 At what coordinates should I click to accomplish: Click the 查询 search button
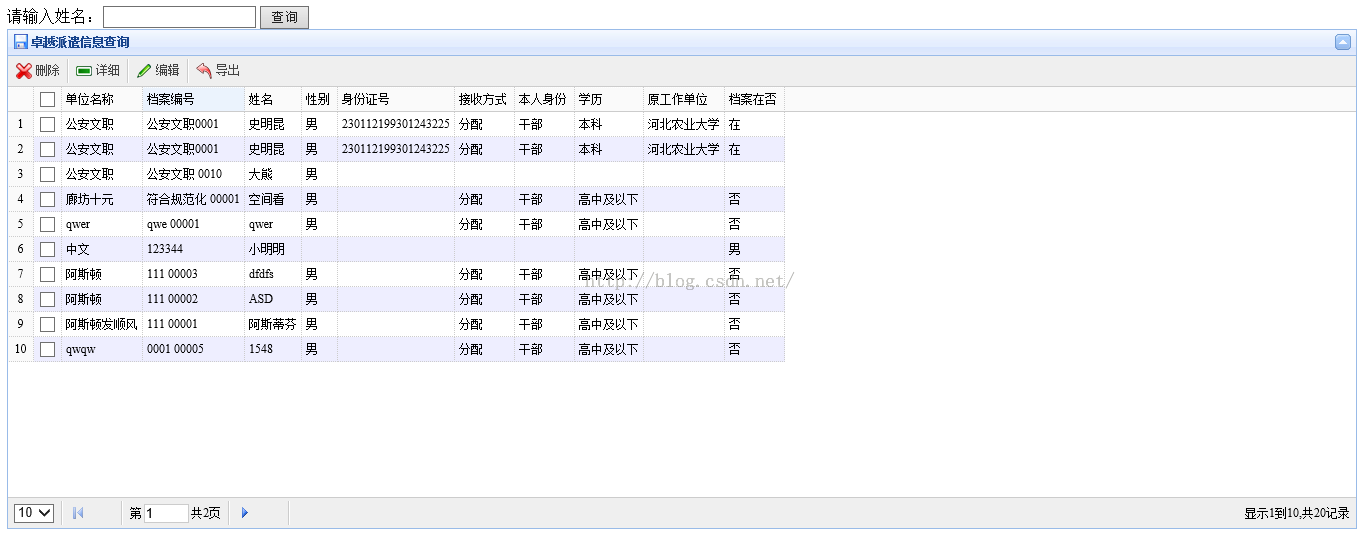pos(284,17)
